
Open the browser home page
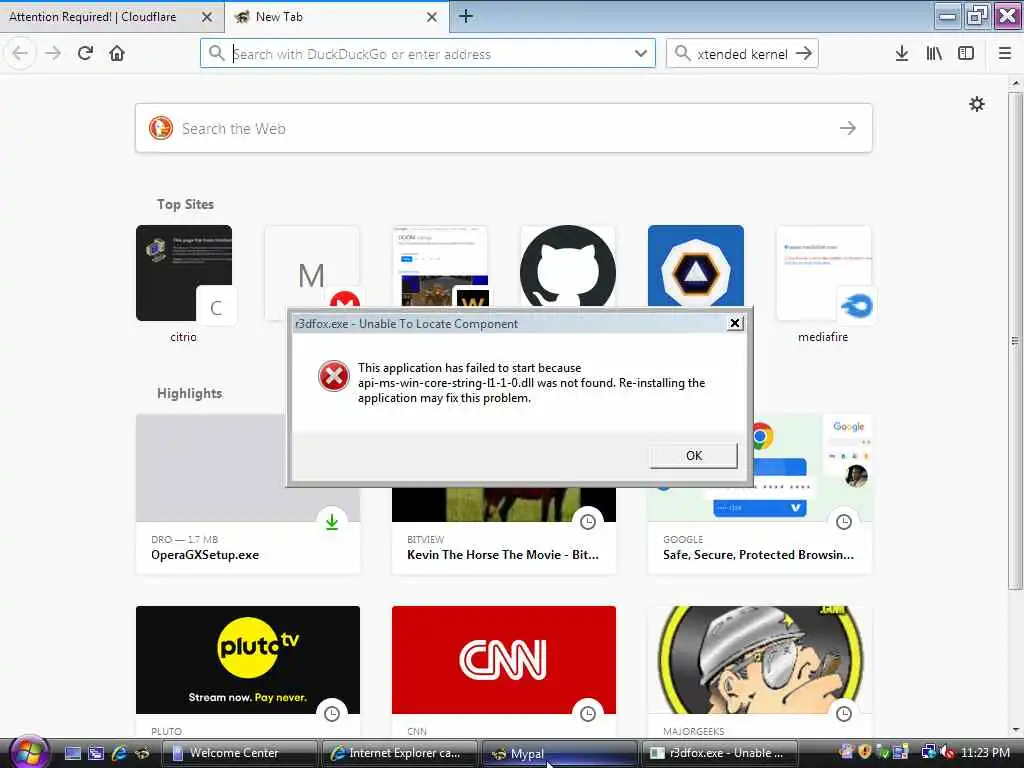coord(117,54)
